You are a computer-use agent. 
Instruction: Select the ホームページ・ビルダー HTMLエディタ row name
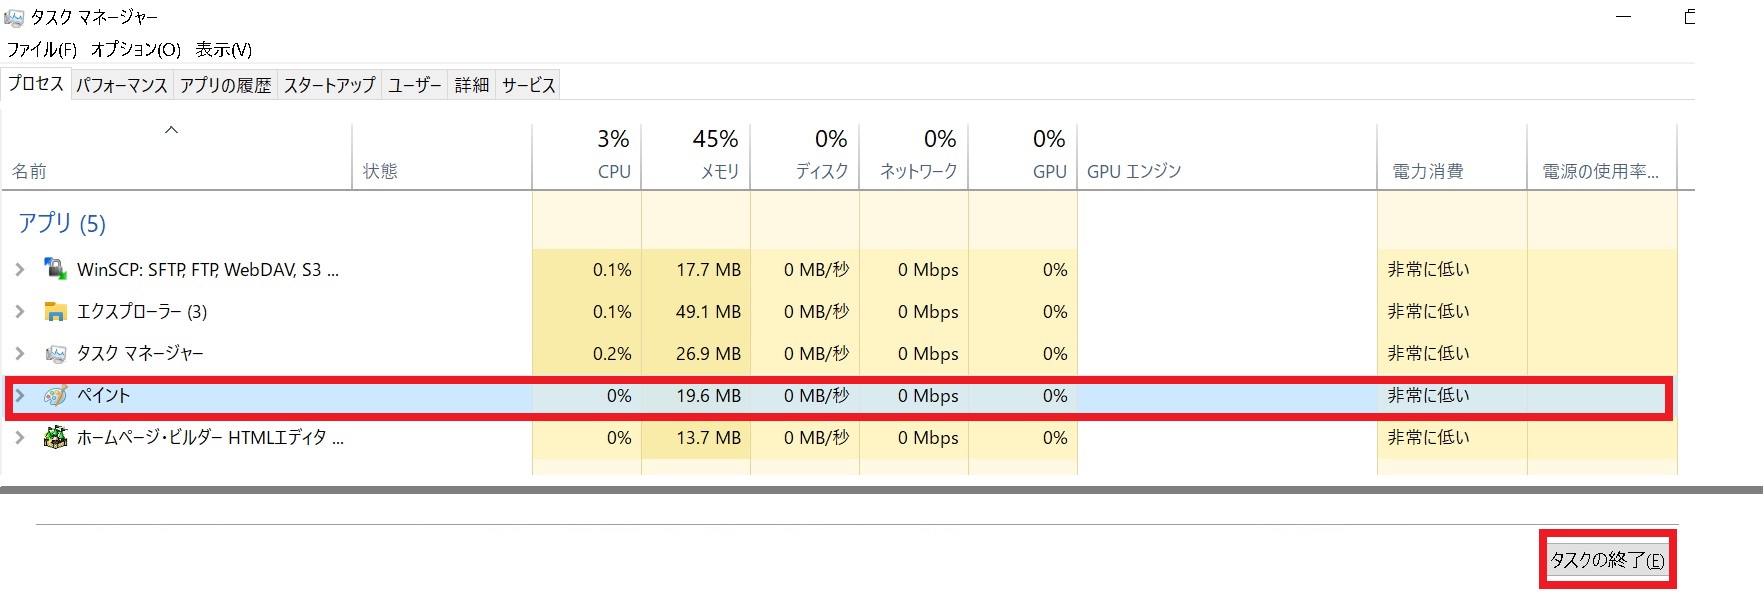click(210, 437)
